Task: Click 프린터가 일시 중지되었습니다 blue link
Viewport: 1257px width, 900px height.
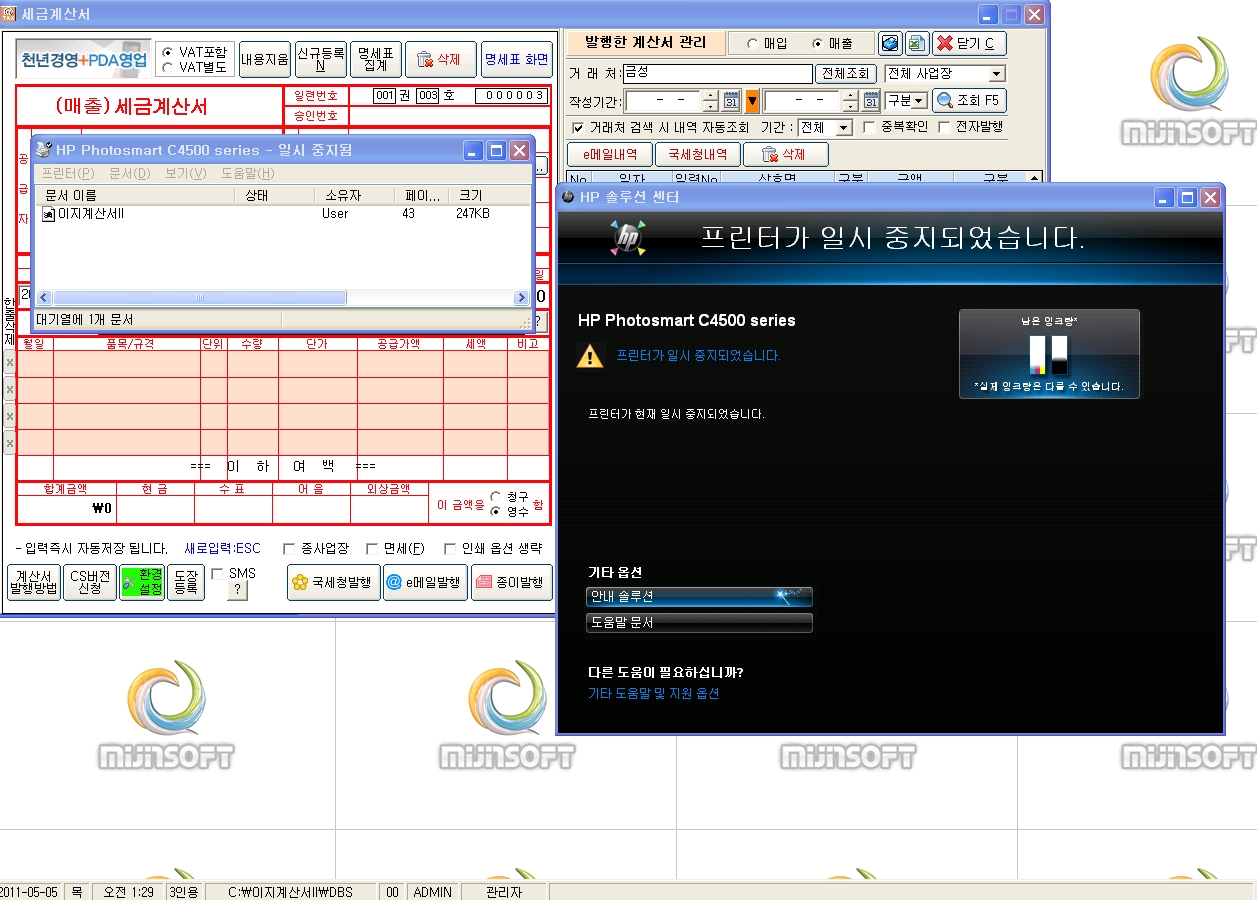Action: (x=698, y=355)
